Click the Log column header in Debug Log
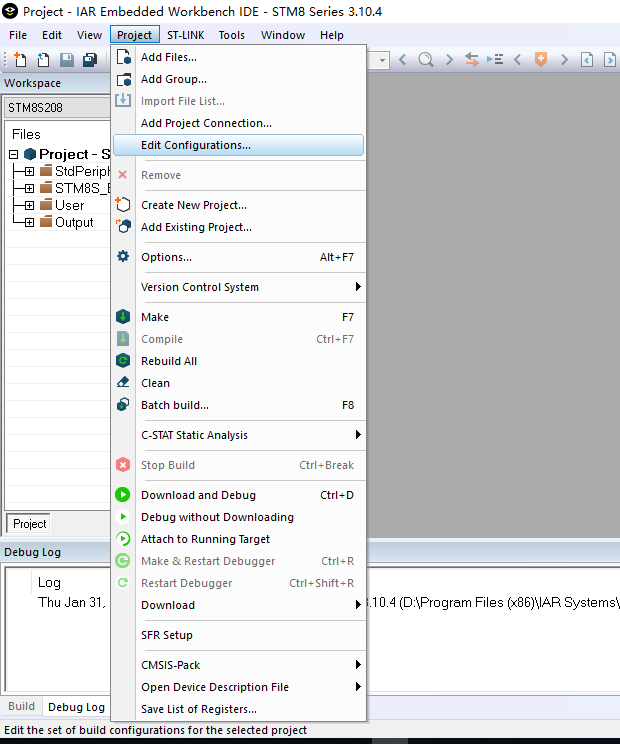 click(x=49, y=582)
